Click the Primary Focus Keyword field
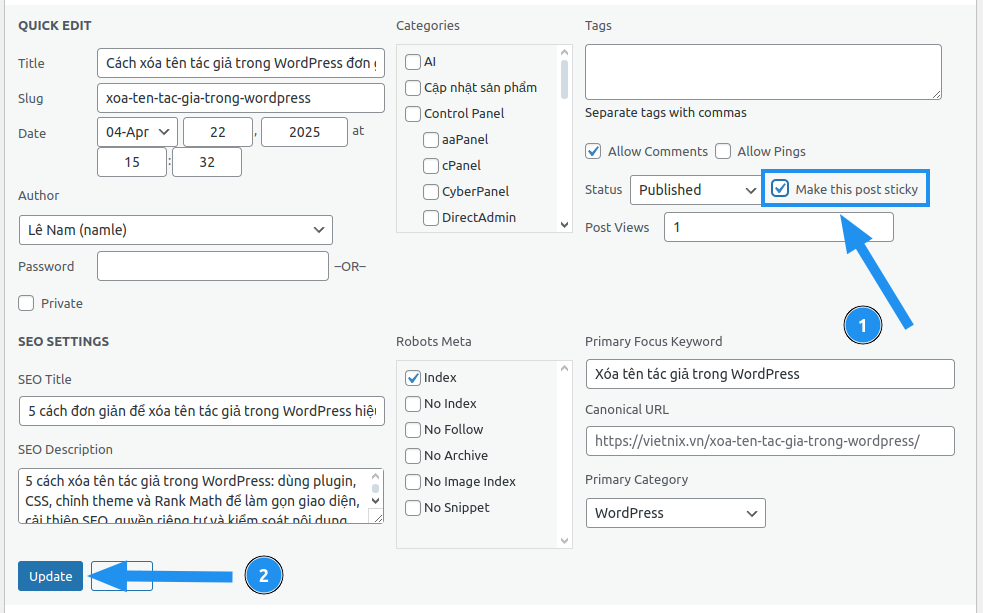Image resolution: width=983 pixels, height=613 pixels. 769,374
